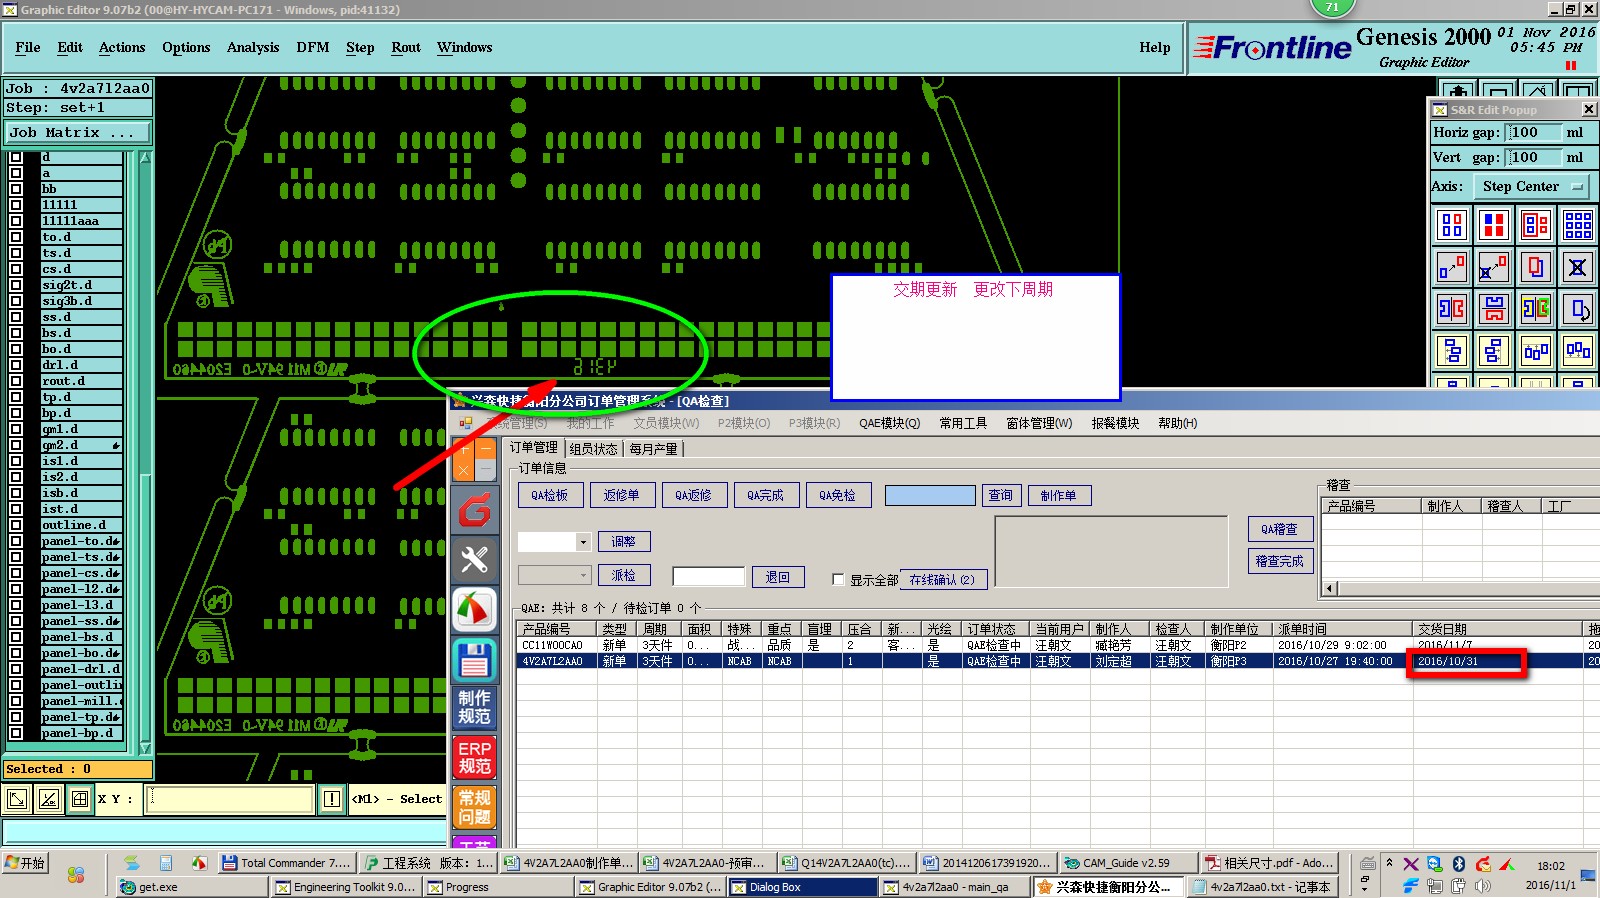Click the layer list scroll-up arrow
Screen dimensions: 1600x898
145,158
